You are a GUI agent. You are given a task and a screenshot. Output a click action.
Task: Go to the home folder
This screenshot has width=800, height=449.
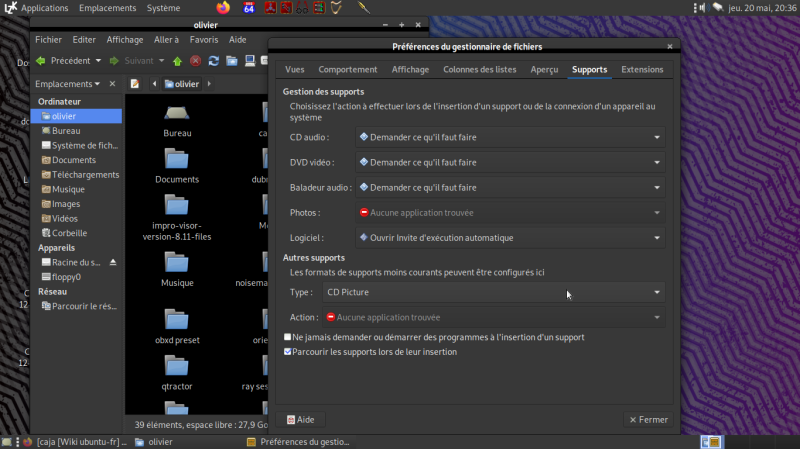[x=232, y=61]
